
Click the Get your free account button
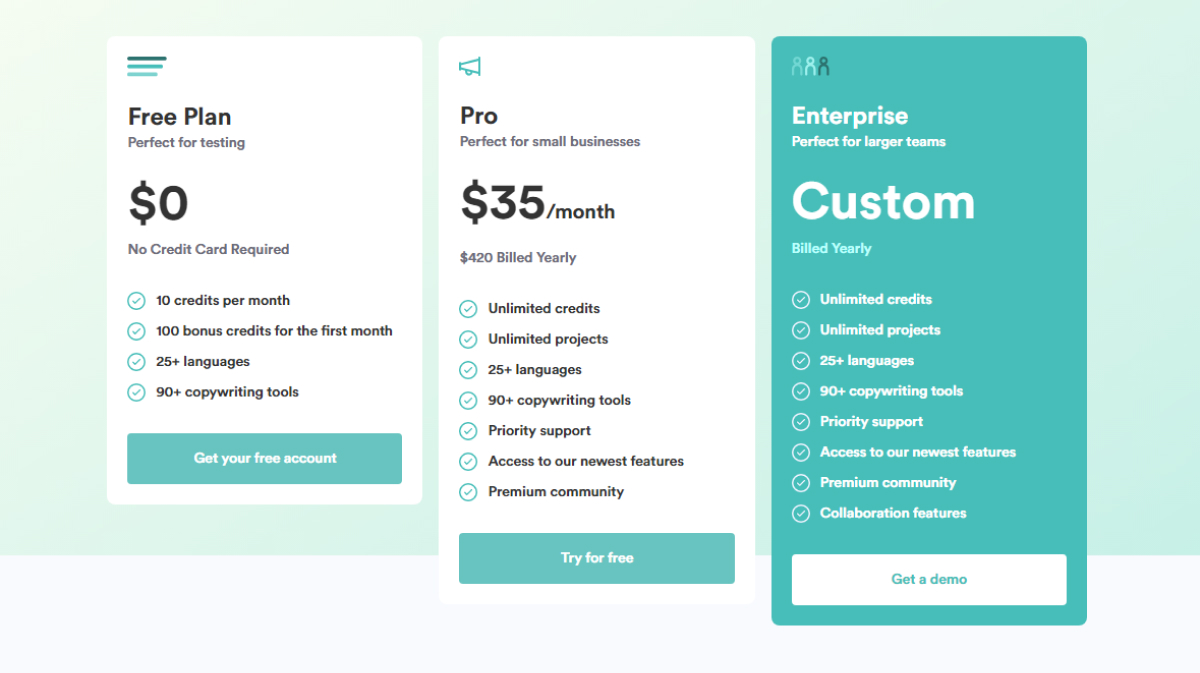click(264, 458)
